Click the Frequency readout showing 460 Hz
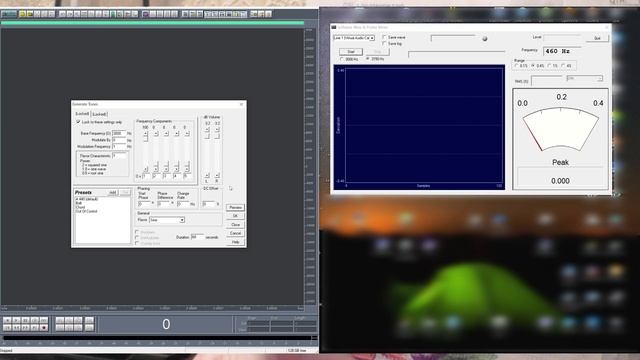The image size is (640, 360). [x=562, y=51]
